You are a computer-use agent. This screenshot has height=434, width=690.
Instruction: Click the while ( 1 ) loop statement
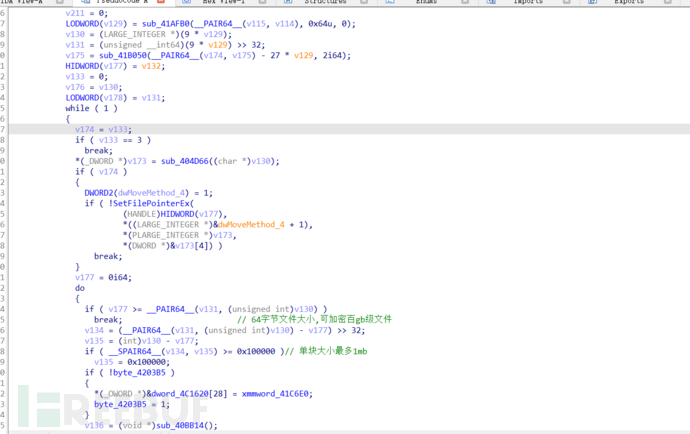tap(88, 108)
